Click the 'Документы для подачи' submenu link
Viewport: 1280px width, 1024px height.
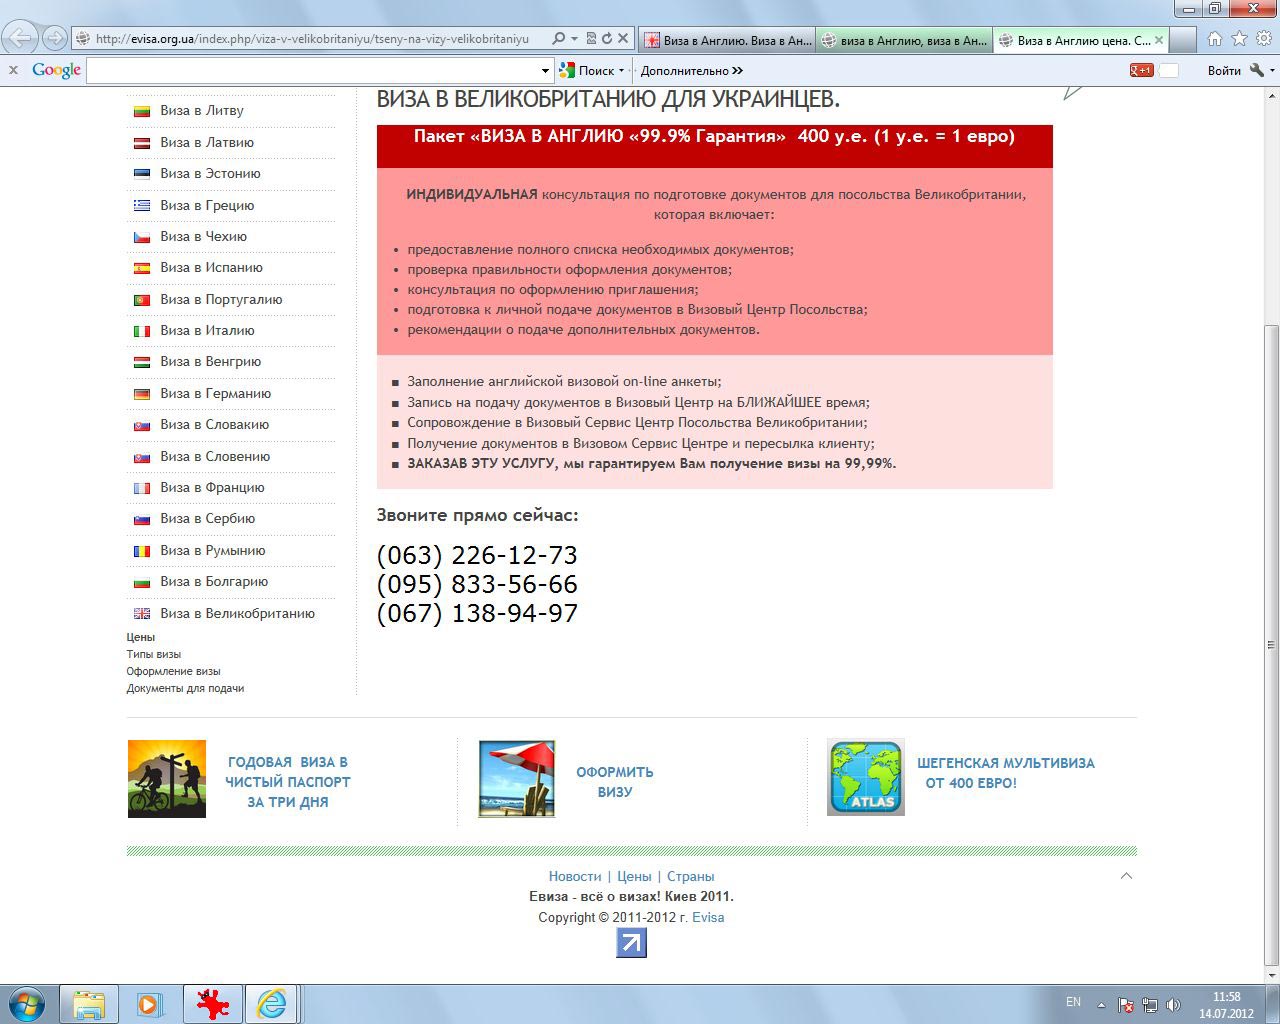click(185, 688)
